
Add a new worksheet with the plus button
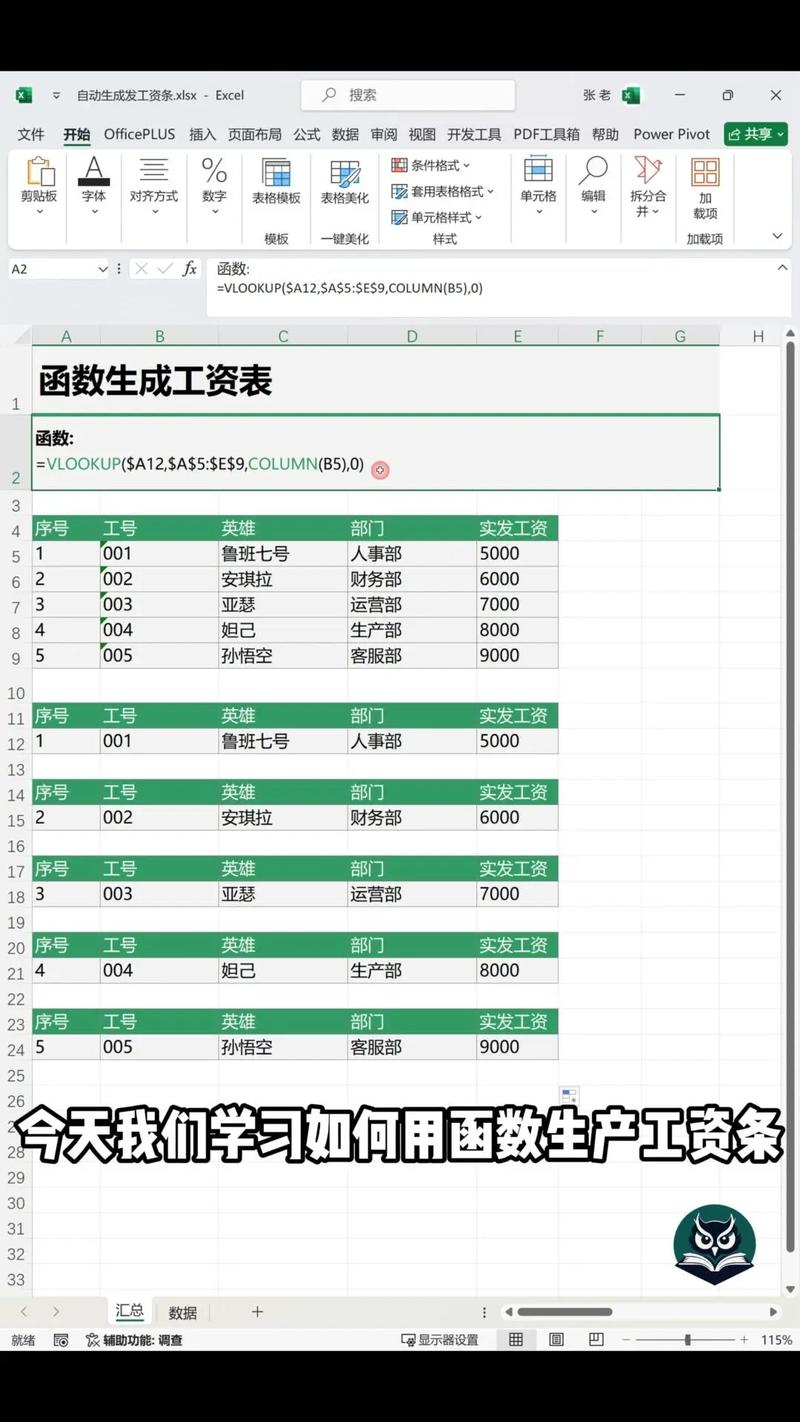pyautogui.click(x=257, y=1312)
